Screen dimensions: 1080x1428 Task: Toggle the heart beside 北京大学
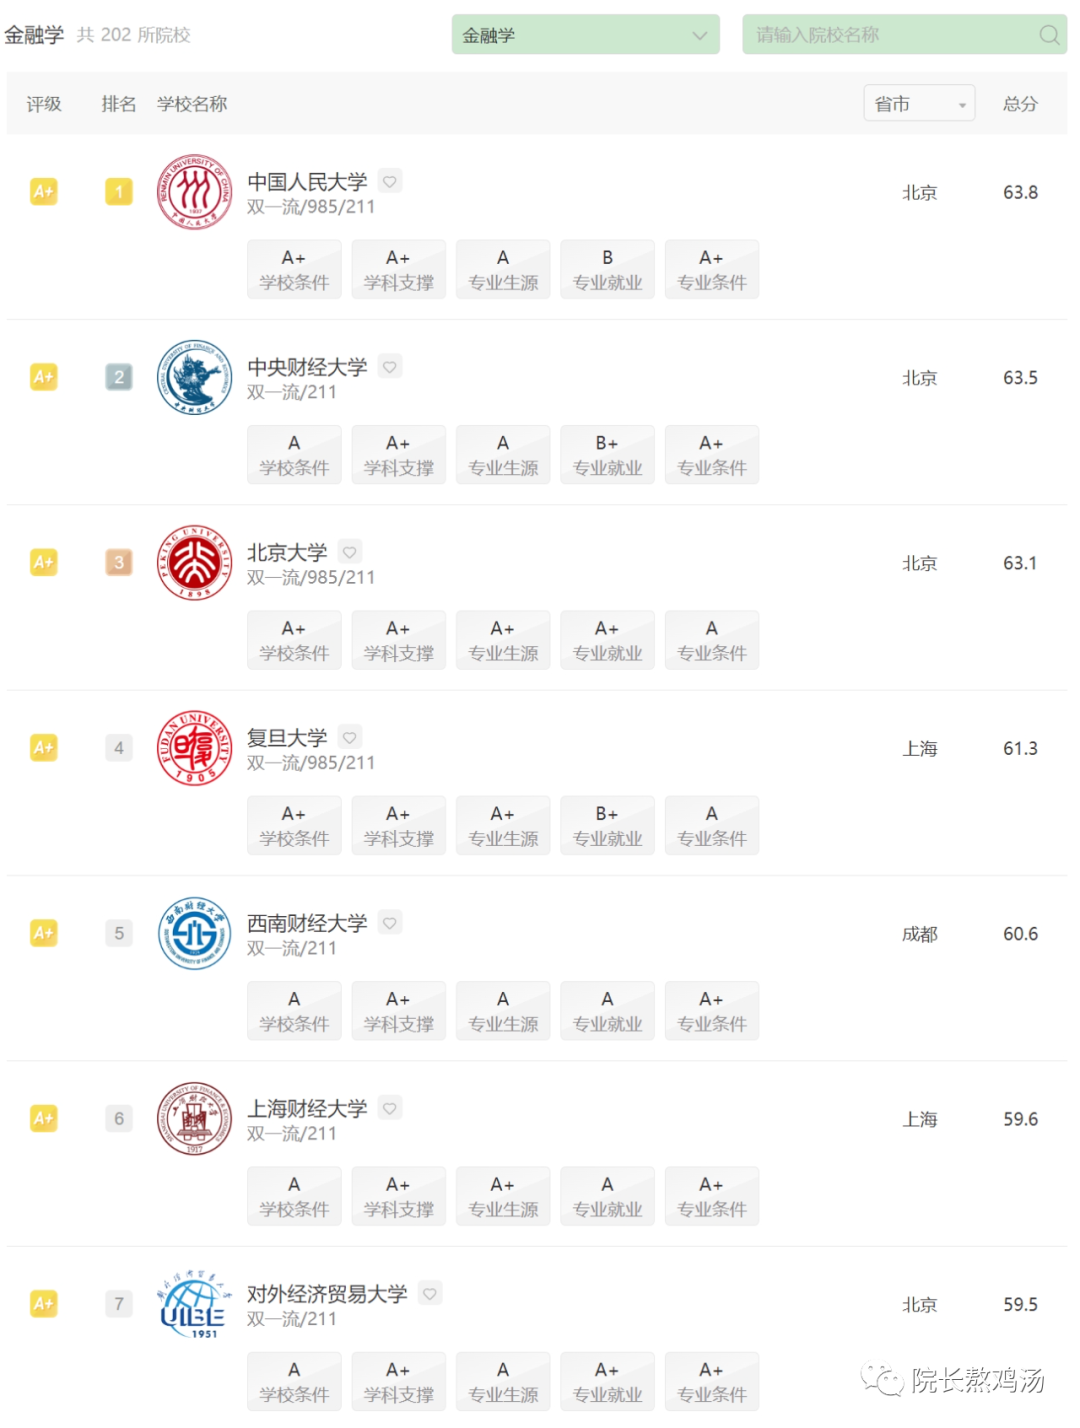tap(350, 552)
